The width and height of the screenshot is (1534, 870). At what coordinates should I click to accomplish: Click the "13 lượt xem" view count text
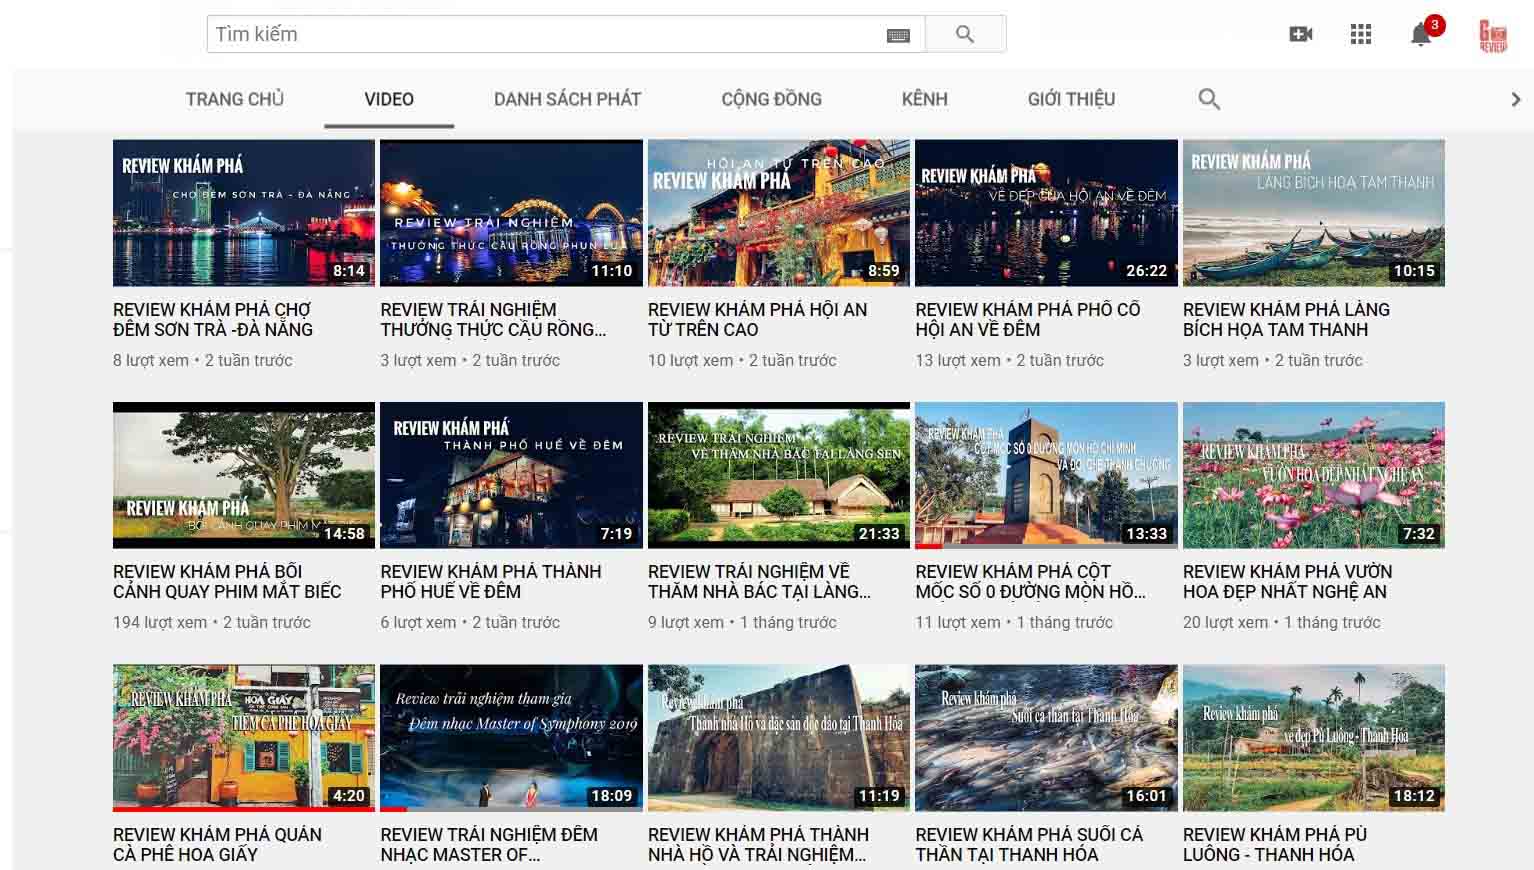tap(958, 360)
